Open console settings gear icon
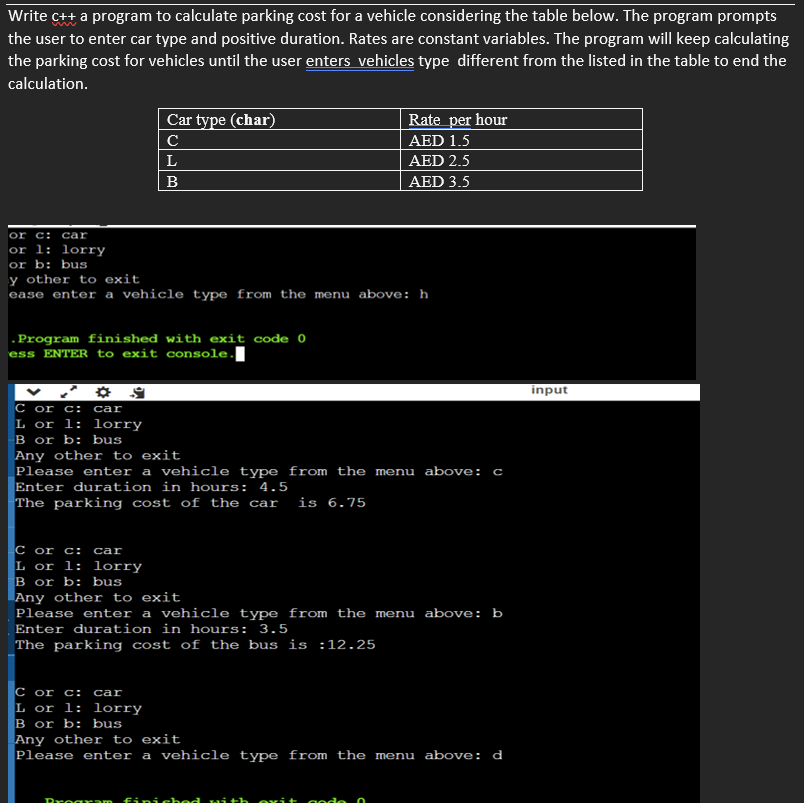 coord(103,392)
